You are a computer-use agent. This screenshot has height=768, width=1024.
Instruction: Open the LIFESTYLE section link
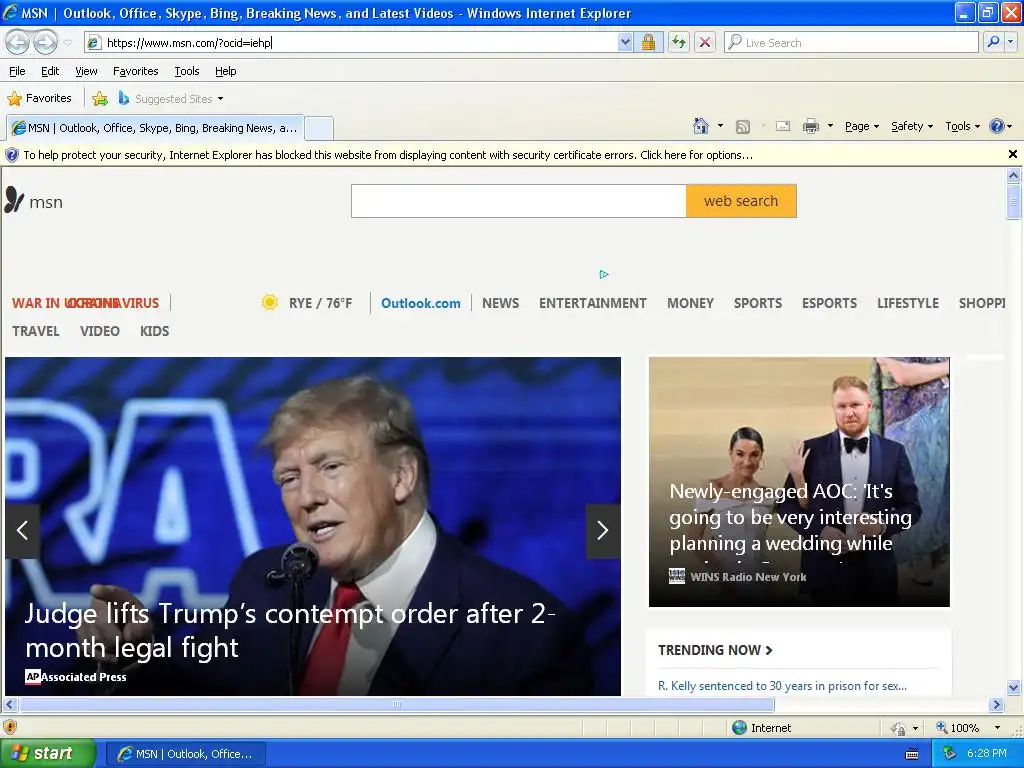(x=908, y=303)
